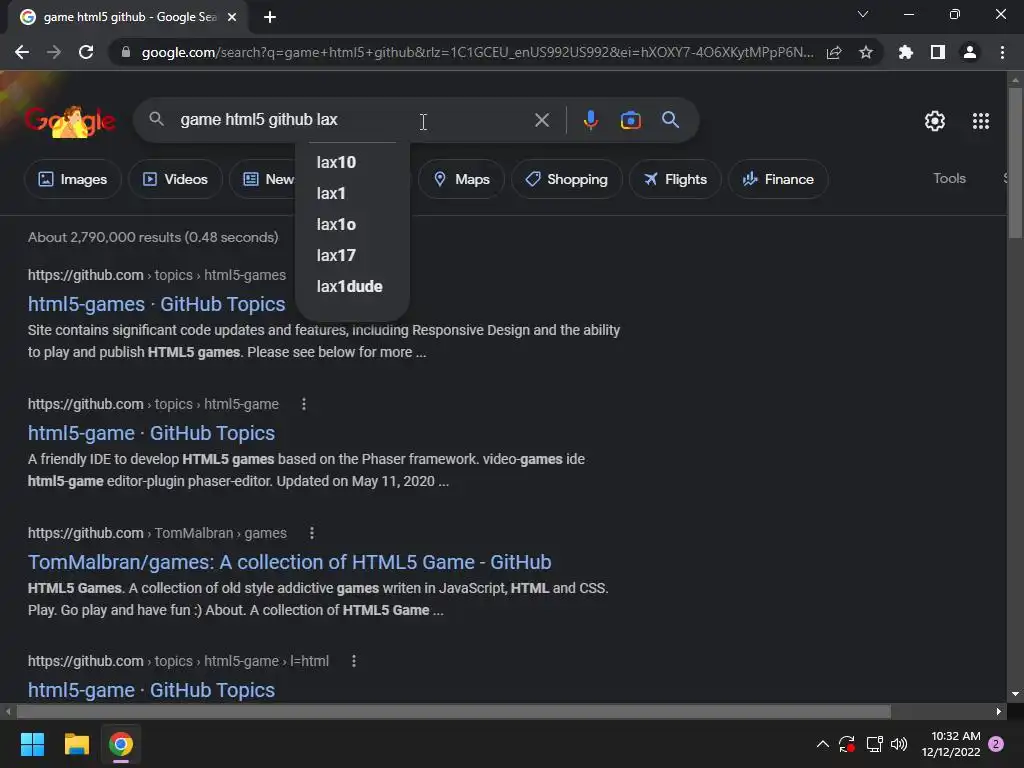Close the Google Search tab
The width and height of the screenshot is (1024, 768).
(232, 17)
